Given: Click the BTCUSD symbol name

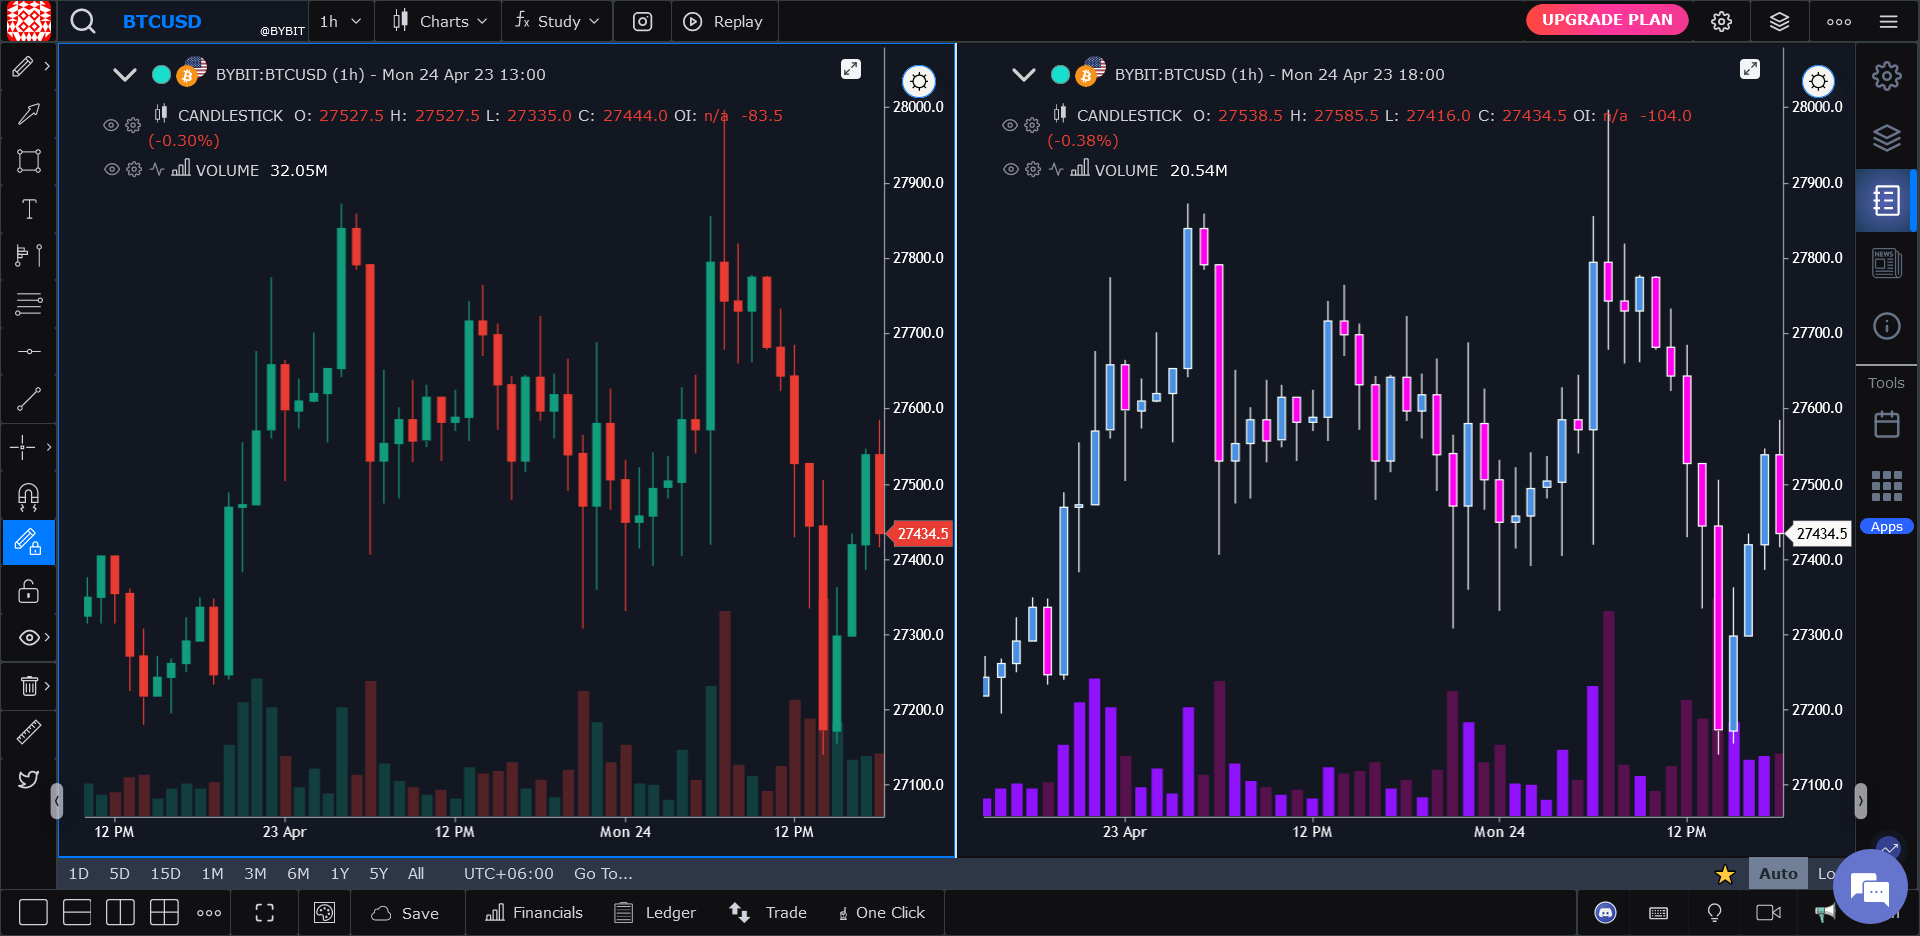Looking at the screenshot, I should tap(162, 22).
